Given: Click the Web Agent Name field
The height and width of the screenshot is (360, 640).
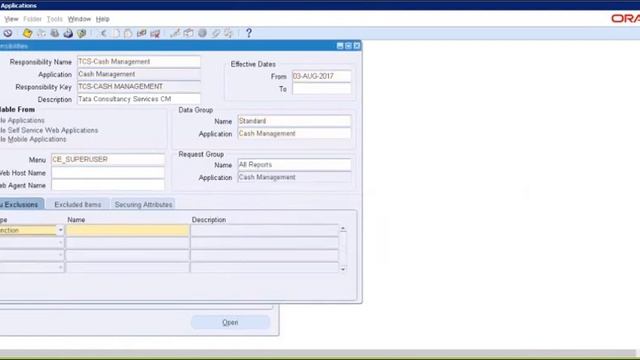Looking at the screenshot, I should pos(108,185).
